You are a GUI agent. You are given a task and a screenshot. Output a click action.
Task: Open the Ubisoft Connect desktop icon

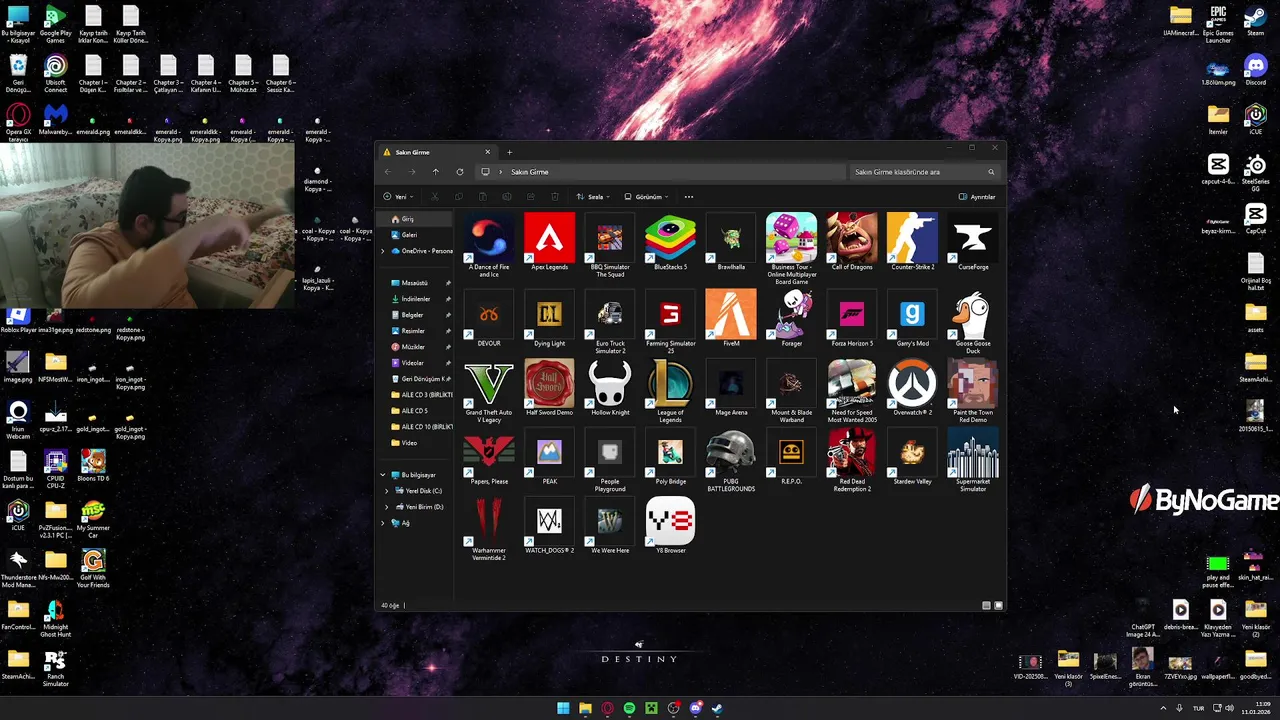pos(56,75)
